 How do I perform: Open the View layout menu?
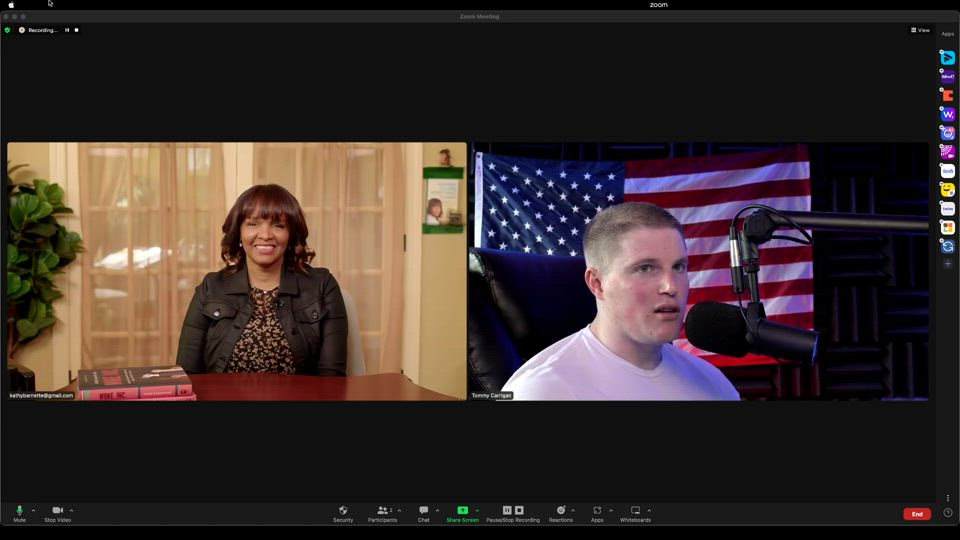point(920,30)
